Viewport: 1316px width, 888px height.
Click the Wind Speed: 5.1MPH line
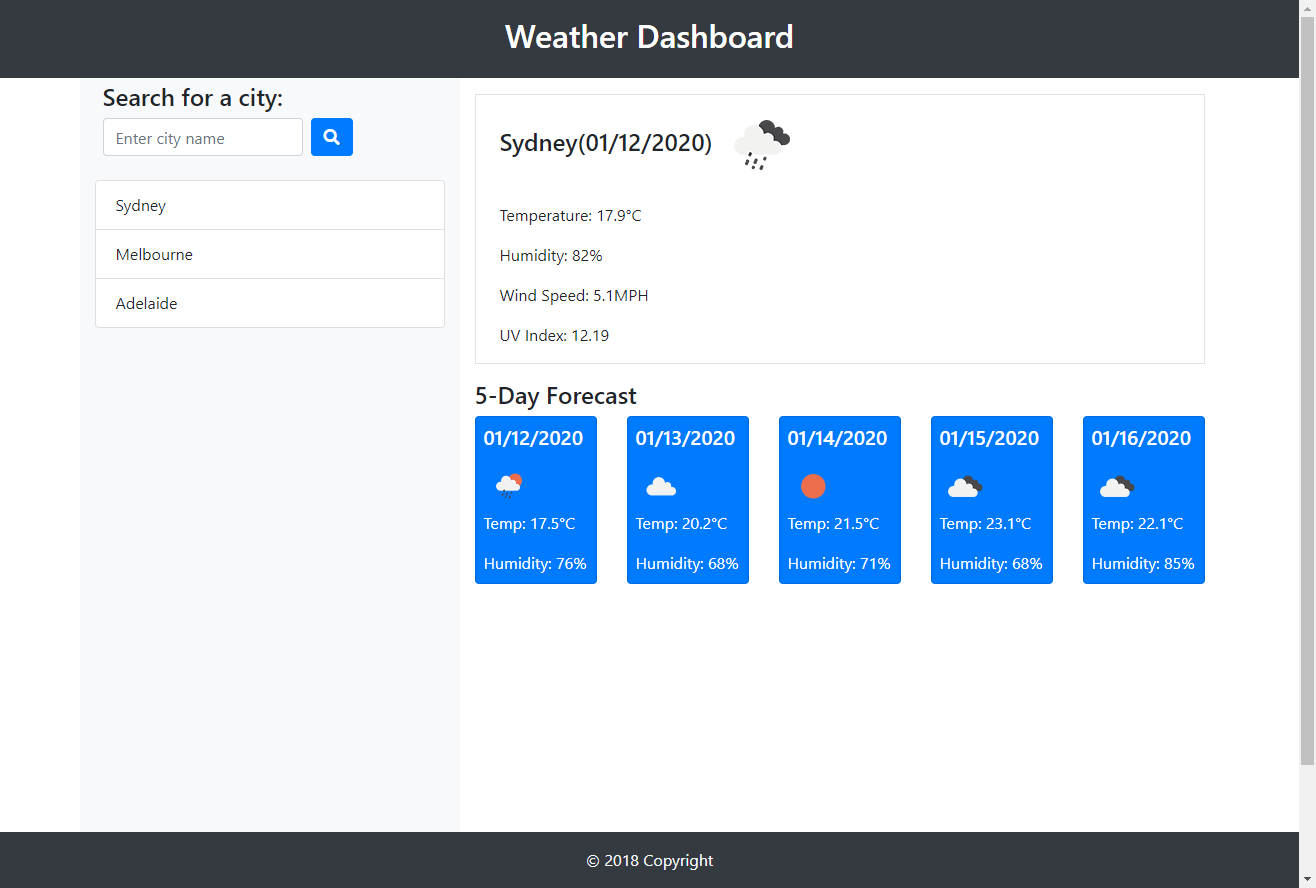pyautogui.click(x=574, y=295)
